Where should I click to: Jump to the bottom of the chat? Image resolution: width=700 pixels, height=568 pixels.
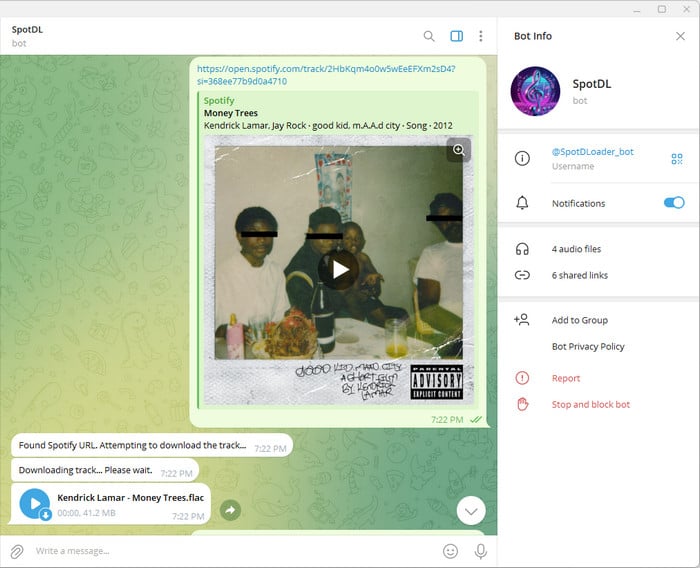tap(471, 511)
